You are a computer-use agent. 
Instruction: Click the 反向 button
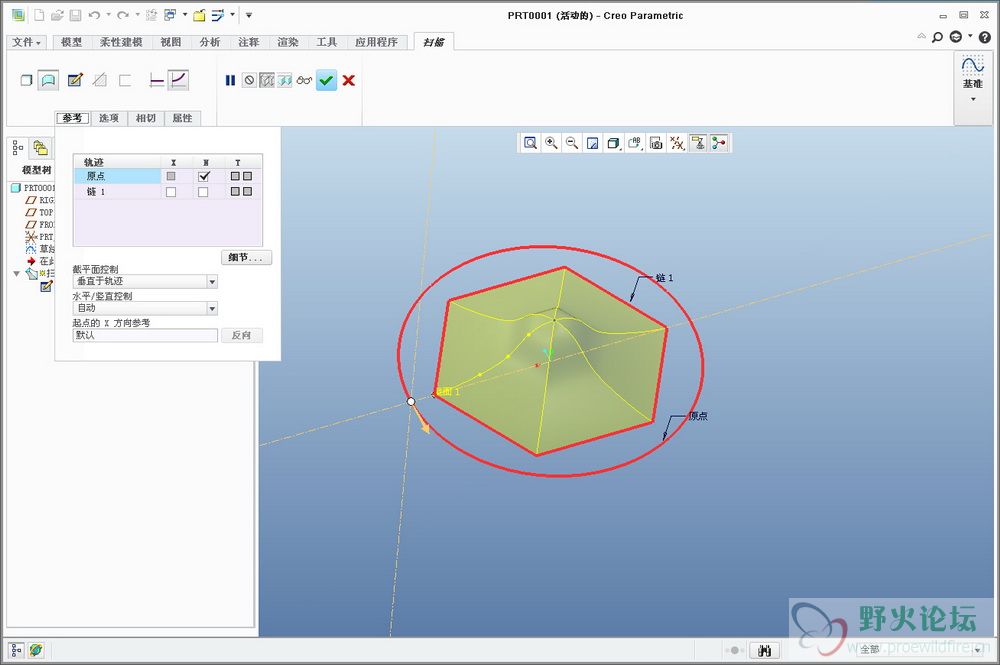242,335
